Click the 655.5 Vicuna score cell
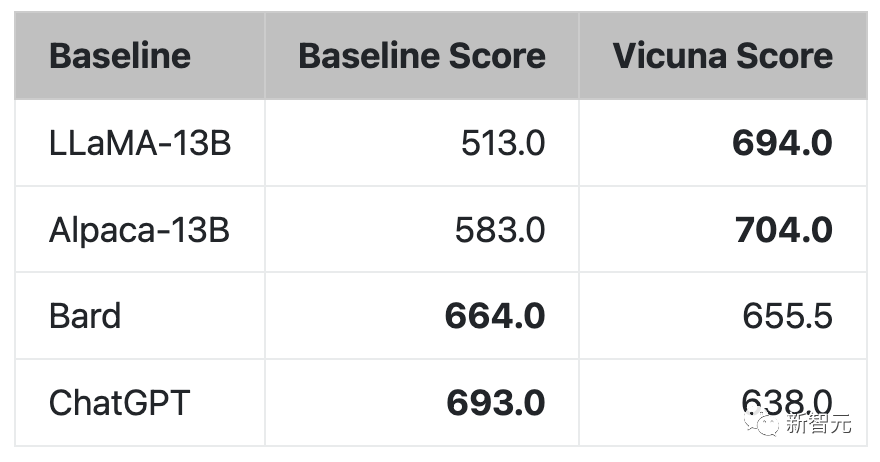Image resolution: width=880 pixels, height=462 pixels. [x=787, y=315]
